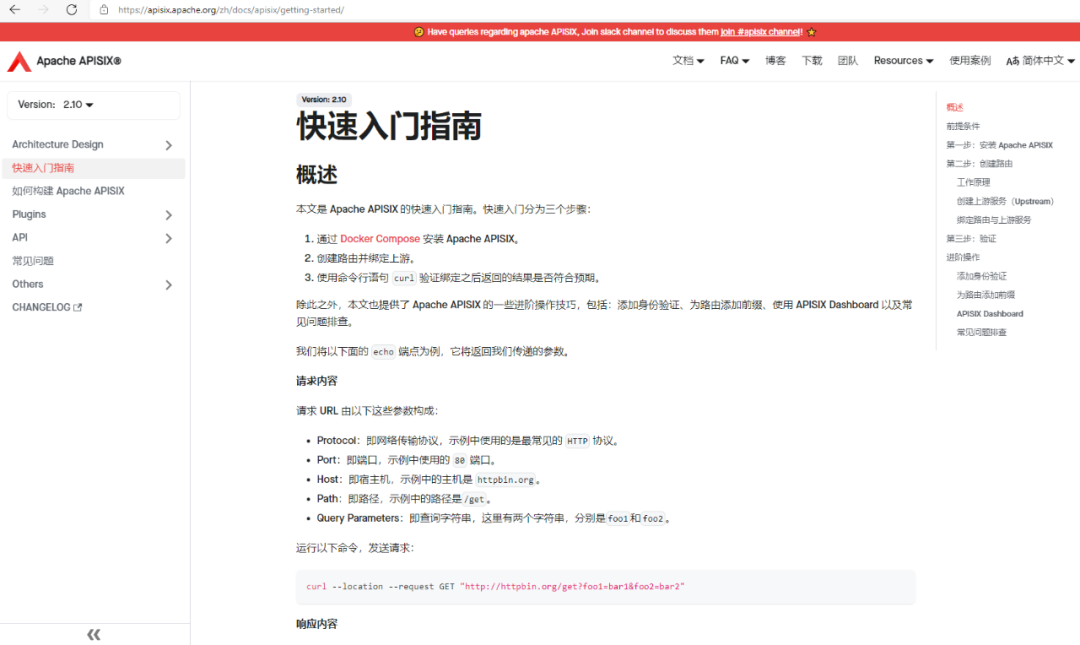Open the Docker Compose link
The height and width of the screenshot is (645, 1080).
tap(380, 239)
